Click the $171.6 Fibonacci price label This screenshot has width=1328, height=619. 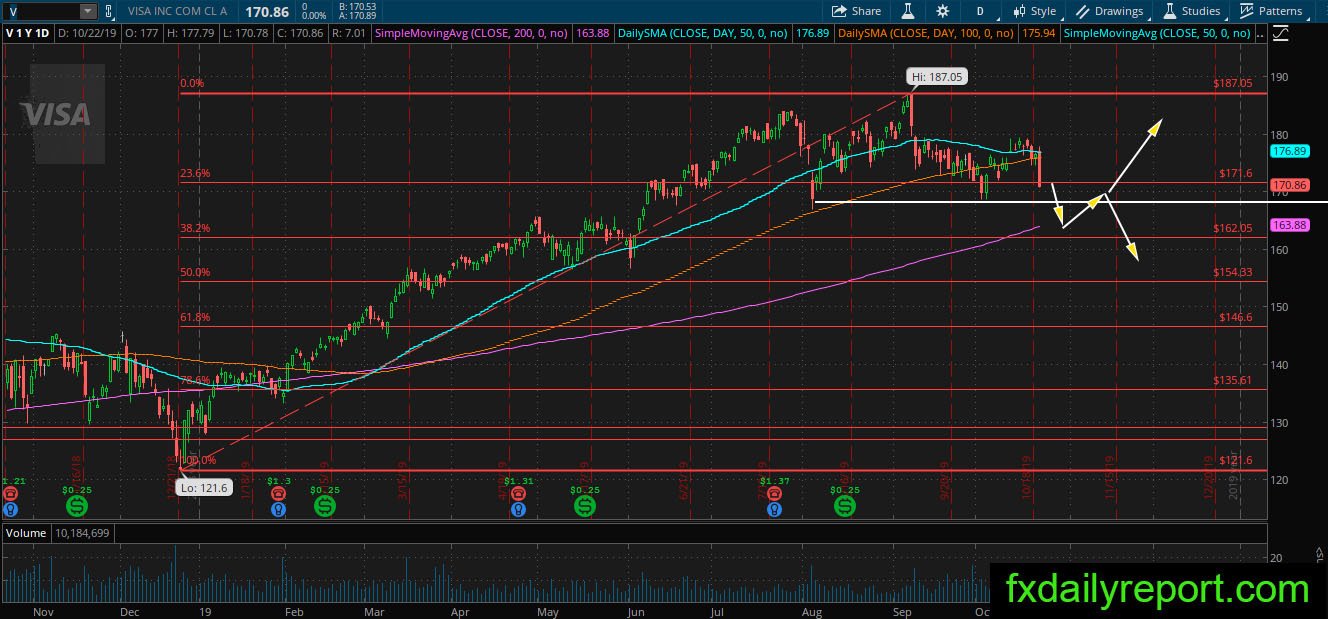pyautogui.click(x=1234, y=173)
